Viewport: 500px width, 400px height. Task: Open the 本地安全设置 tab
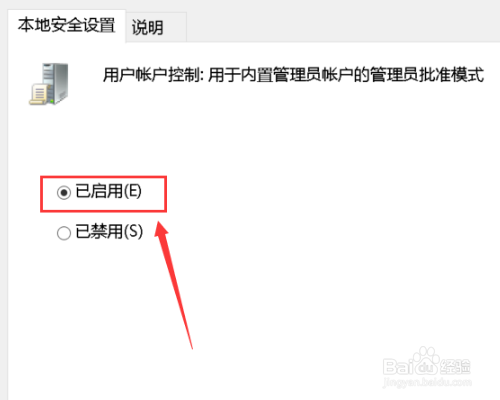(67, 25)
